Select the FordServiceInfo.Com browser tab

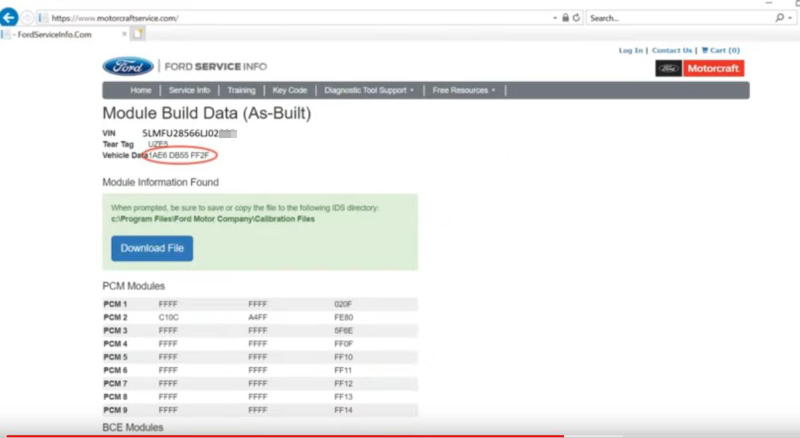[x=64, y=34]
